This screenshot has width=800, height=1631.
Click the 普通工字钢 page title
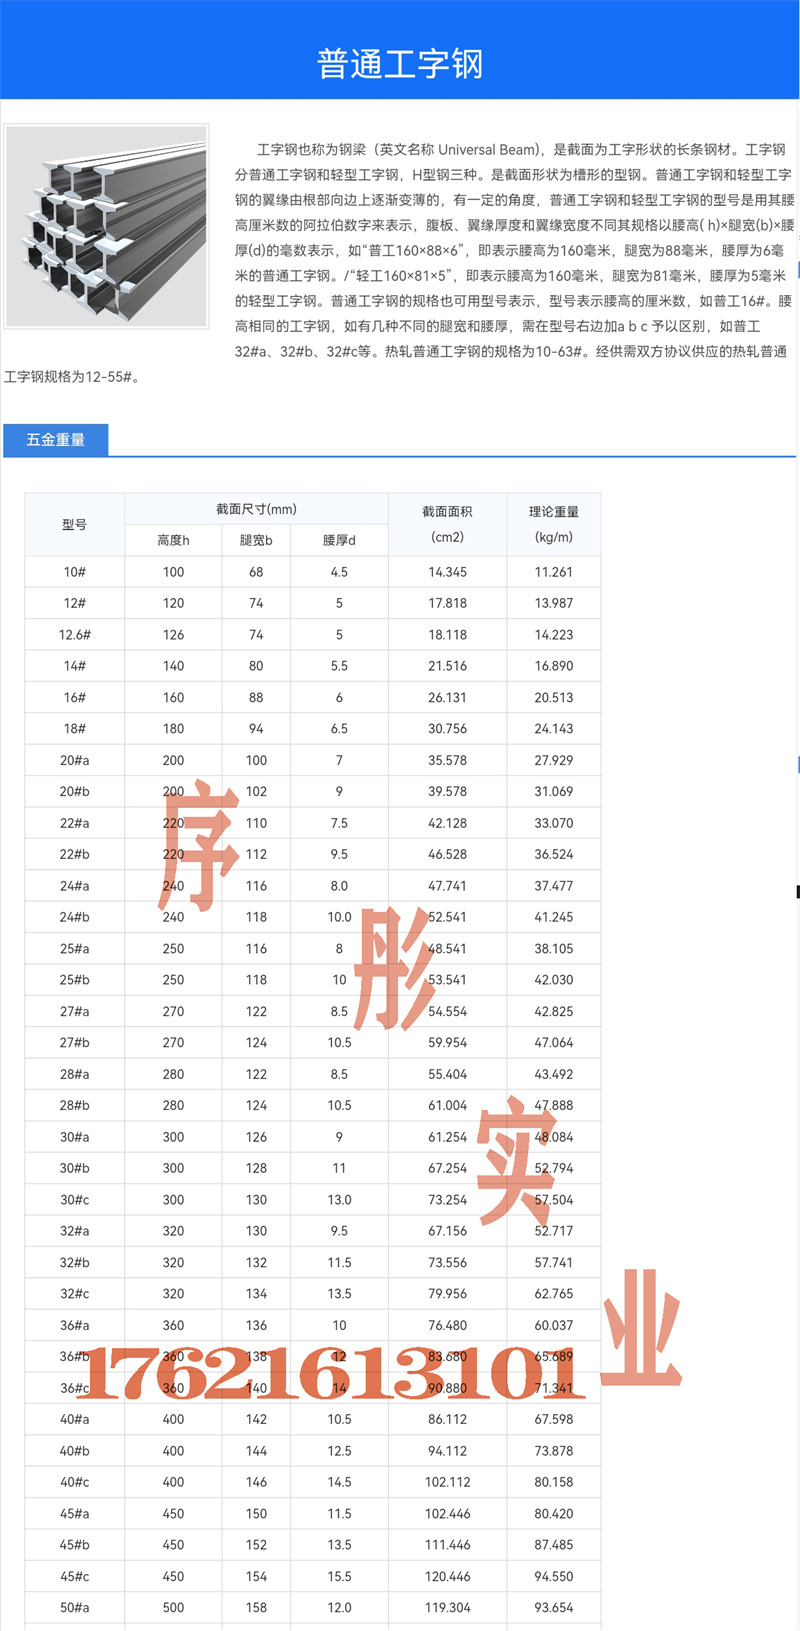(400, 64)
